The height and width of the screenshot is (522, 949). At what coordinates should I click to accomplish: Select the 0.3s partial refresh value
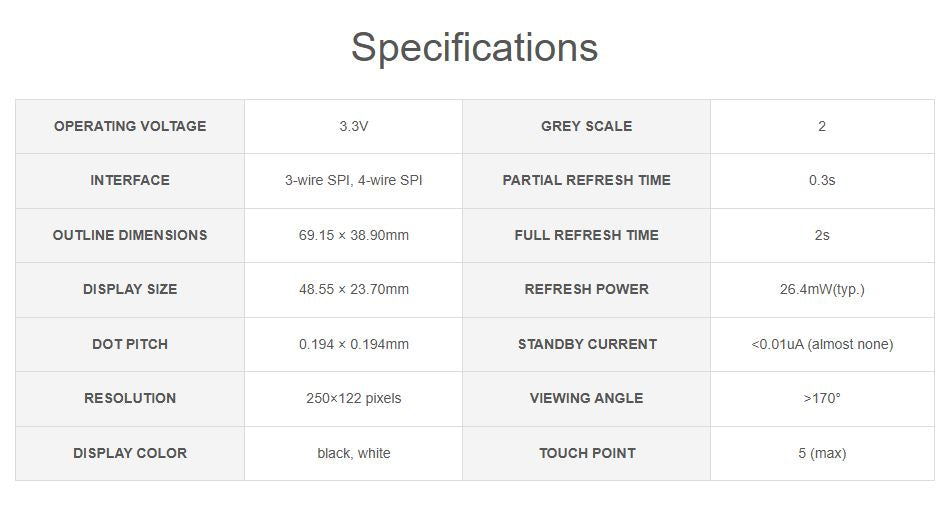(x=822, y=180)
